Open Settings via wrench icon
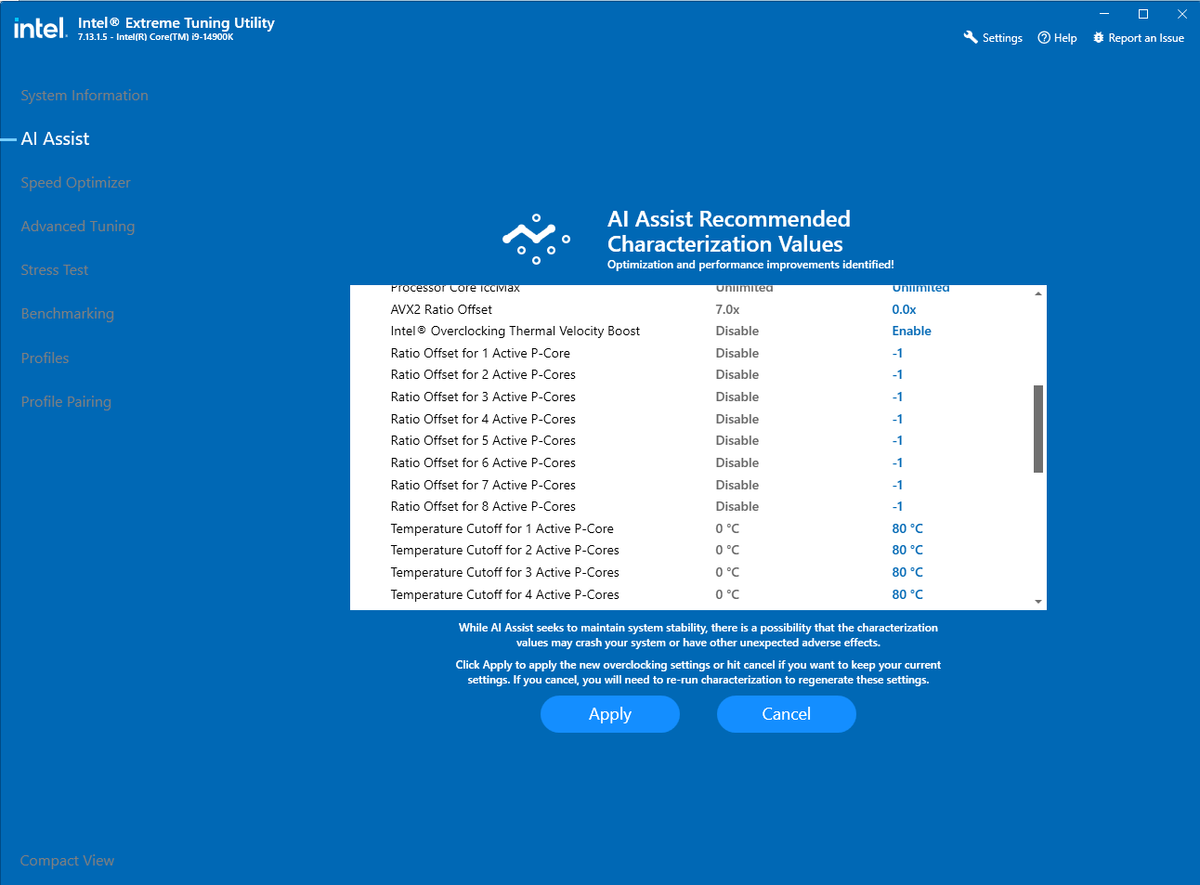Image resolution: width=1200 pixels, height=885 pixels. tap(970, 38)
